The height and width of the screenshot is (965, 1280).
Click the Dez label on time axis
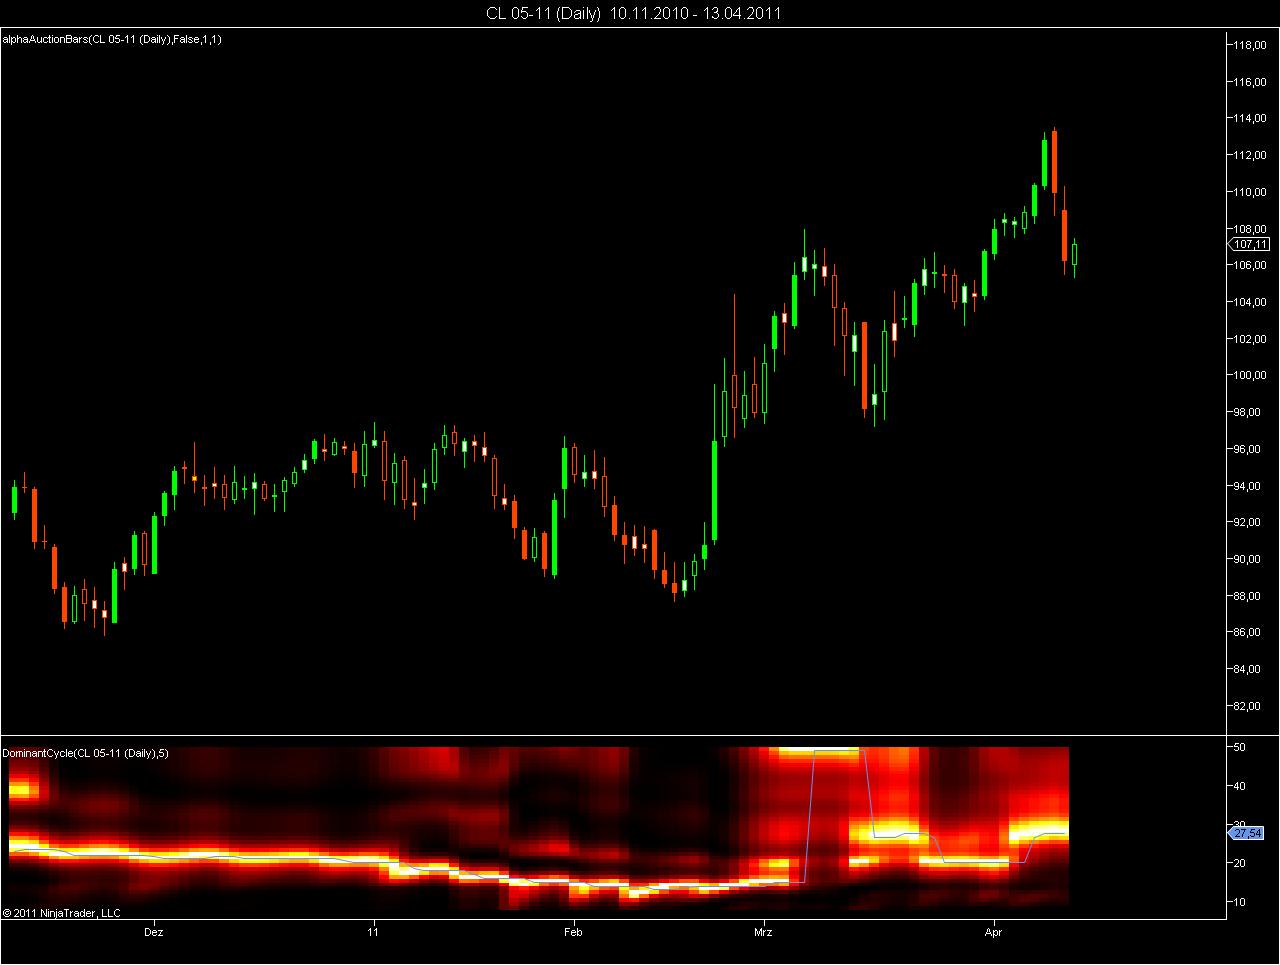154,931
